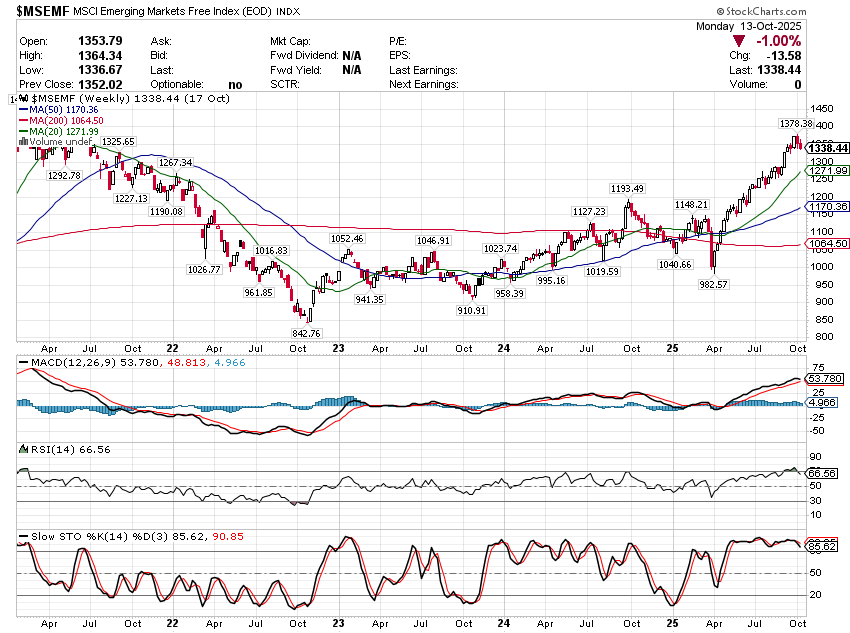Select the MA(50) blue legend line
Image resolution: width=850 pixels, height=633 pixels.
pos(23,110)
